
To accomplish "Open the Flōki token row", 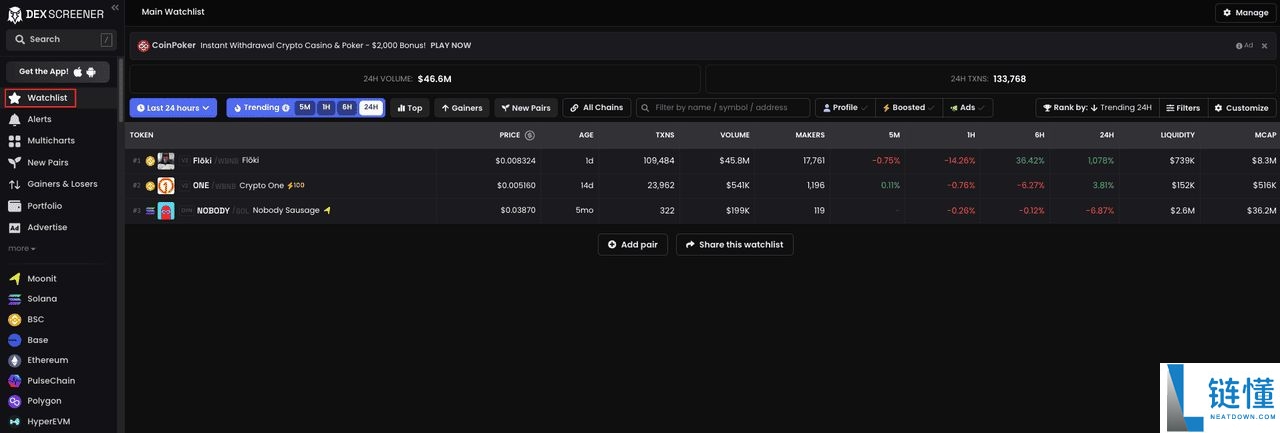I will click(x=702, y=160).
